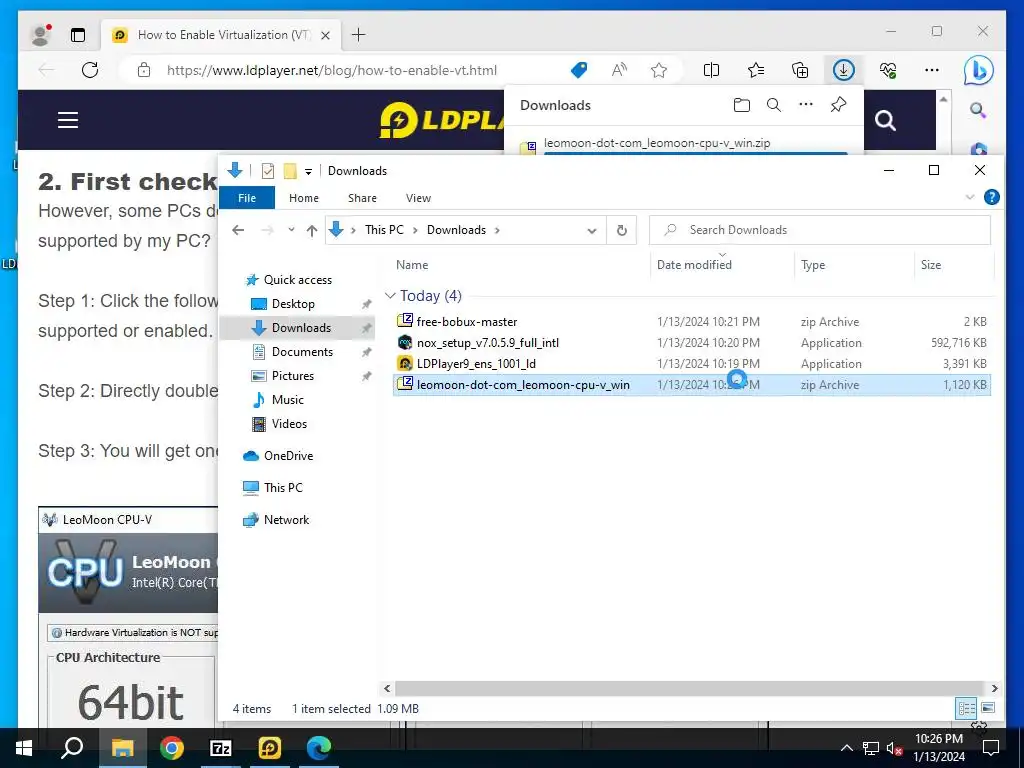
Task: Select leomoon-dot-com_leomoon-cpu-v_win file in Explorer
Action: click(692, 385)
